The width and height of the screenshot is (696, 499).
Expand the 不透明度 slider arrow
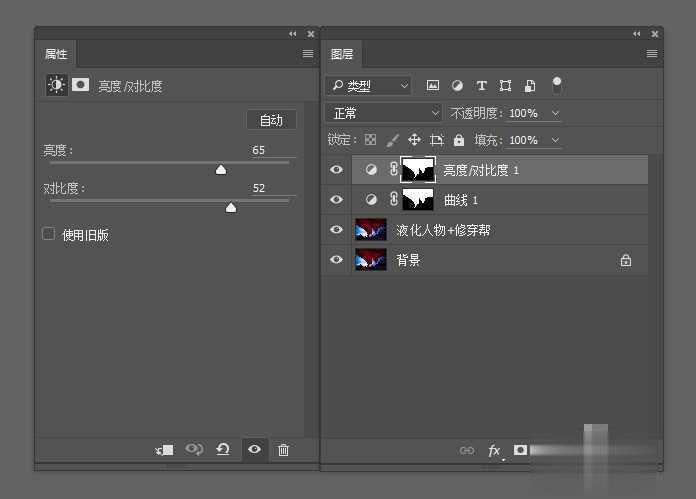pos(555,114)
